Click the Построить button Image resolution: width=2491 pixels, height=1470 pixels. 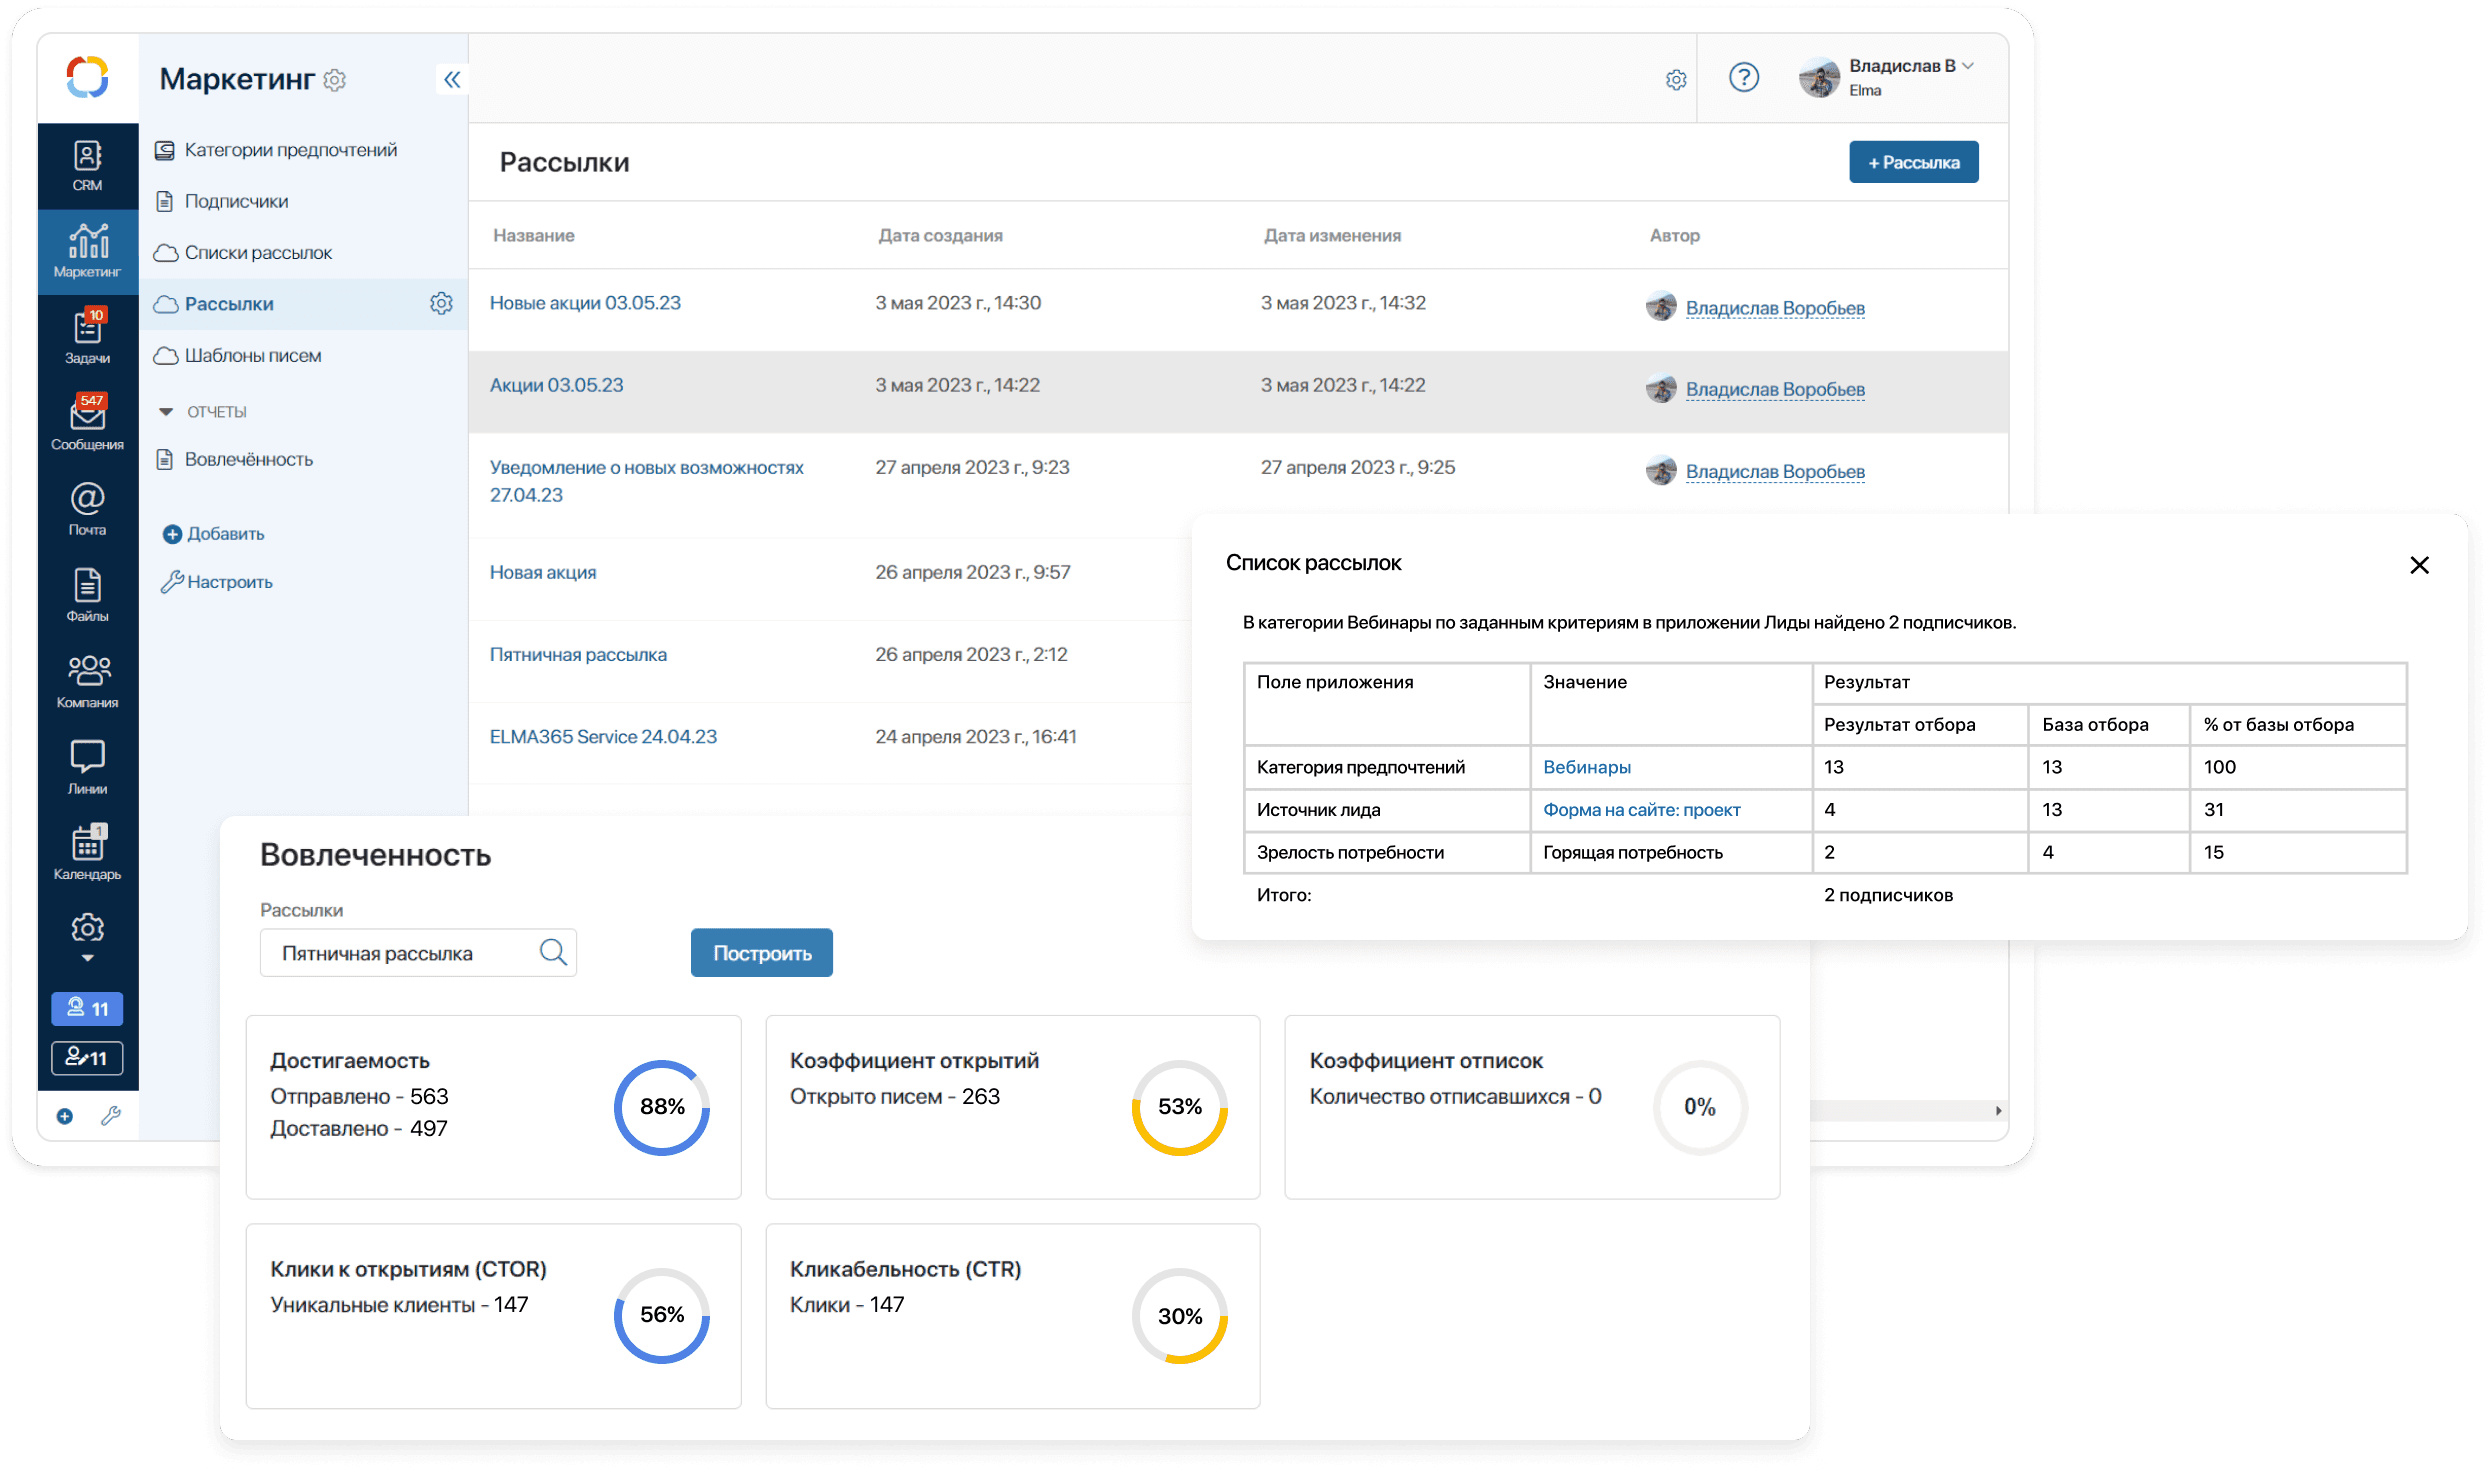(x=761, y=953)
